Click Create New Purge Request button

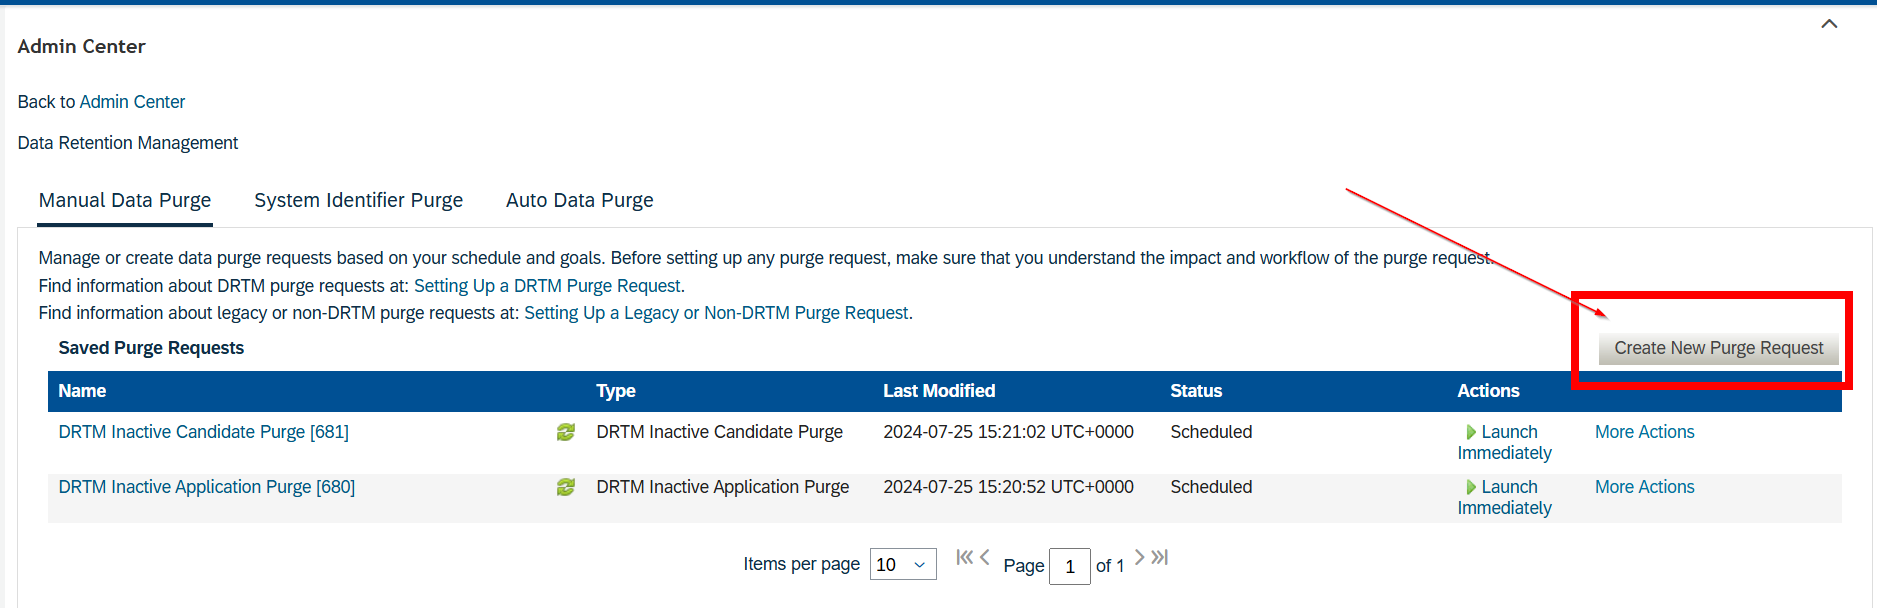point(1718,348)
